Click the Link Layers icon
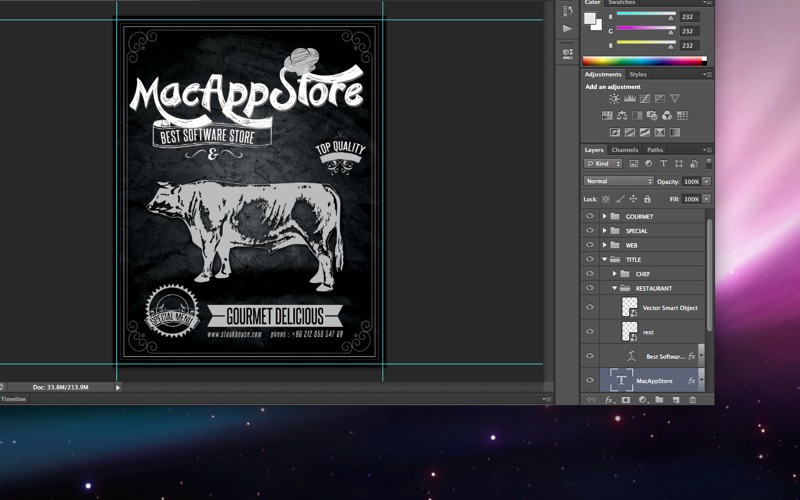This screenshot has height=500, width=800. pos(591,399)
